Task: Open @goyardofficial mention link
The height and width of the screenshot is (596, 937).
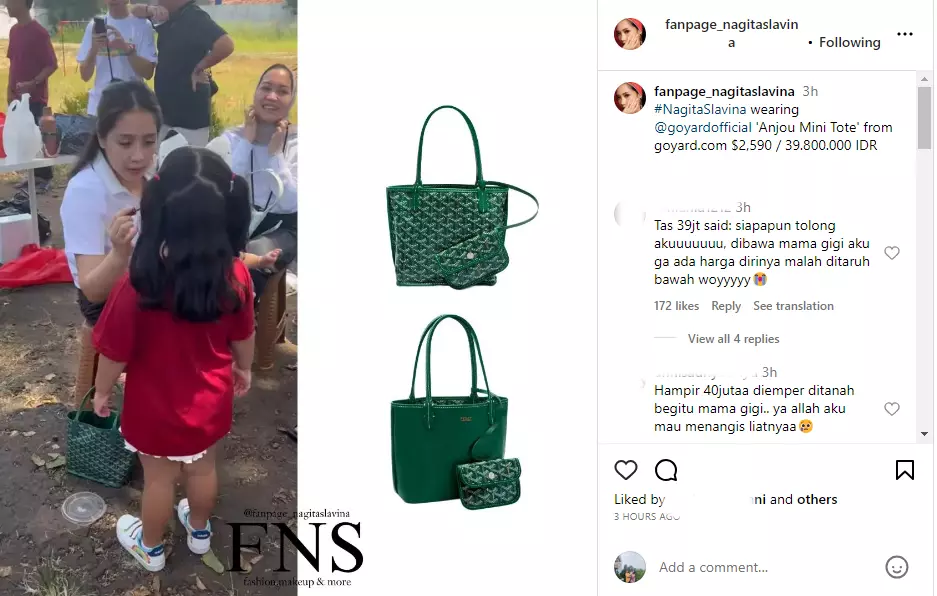Action: (x=703, y=127)
